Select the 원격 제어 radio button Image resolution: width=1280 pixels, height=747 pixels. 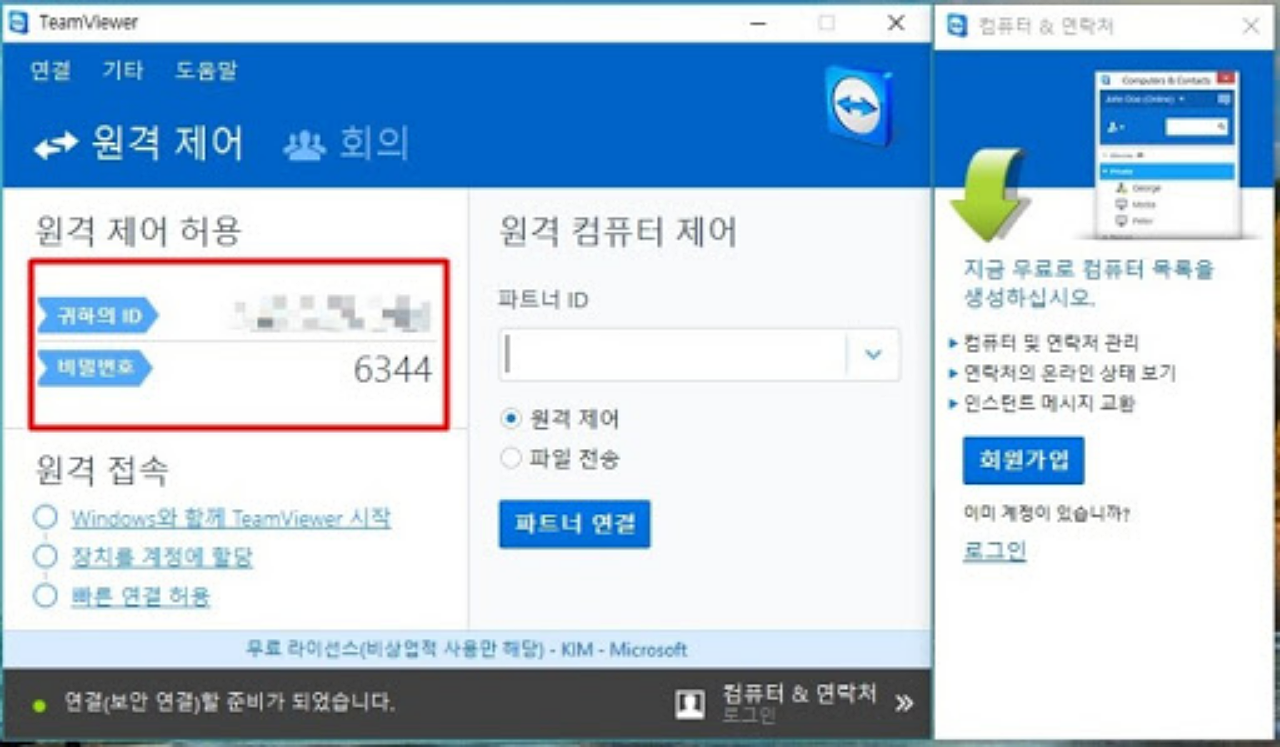pos(511,418)
